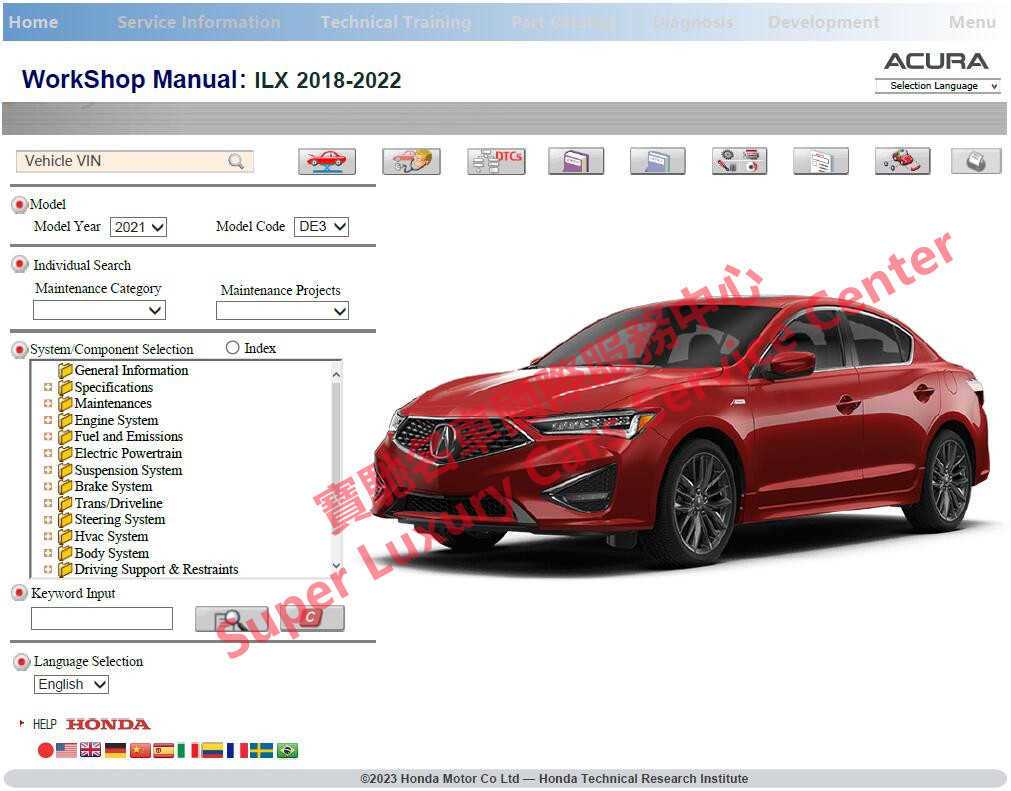Expand the Specifications tree node

pos(48,387)
